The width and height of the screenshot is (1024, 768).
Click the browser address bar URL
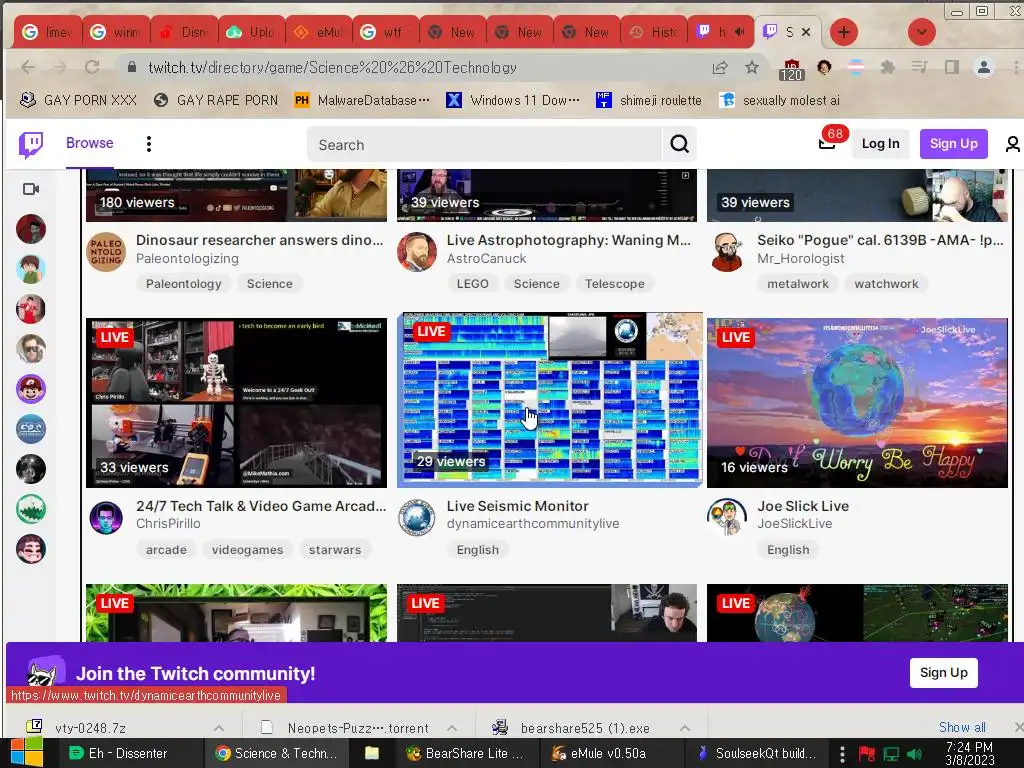(332, 67)
